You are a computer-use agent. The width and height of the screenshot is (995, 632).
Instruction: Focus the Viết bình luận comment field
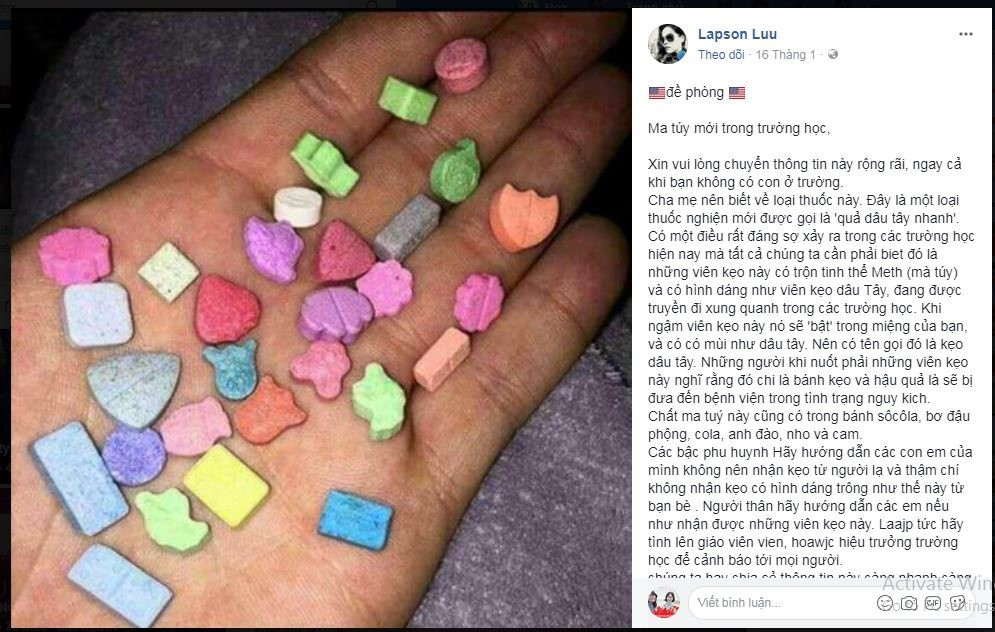click(782, 603)
